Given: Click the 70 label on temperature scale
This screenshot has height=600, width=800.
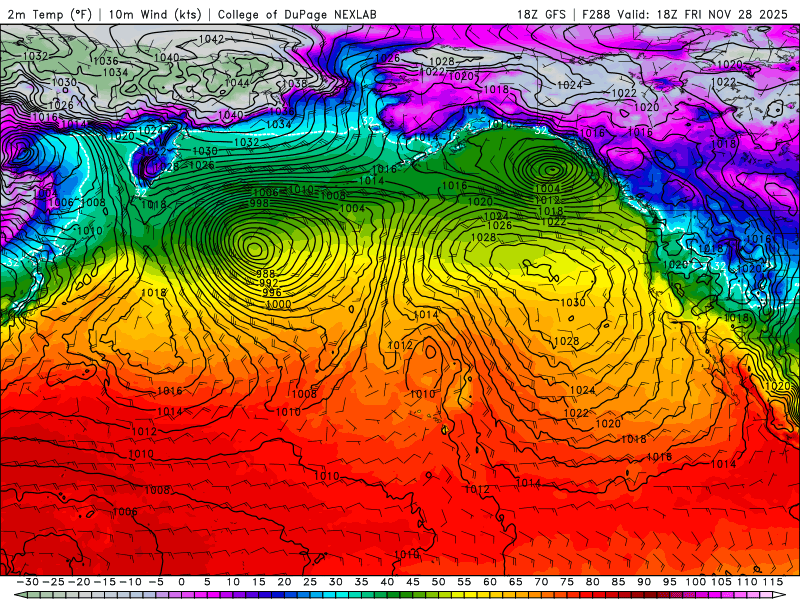Looking at the screenshot, I should coord(541,582).
